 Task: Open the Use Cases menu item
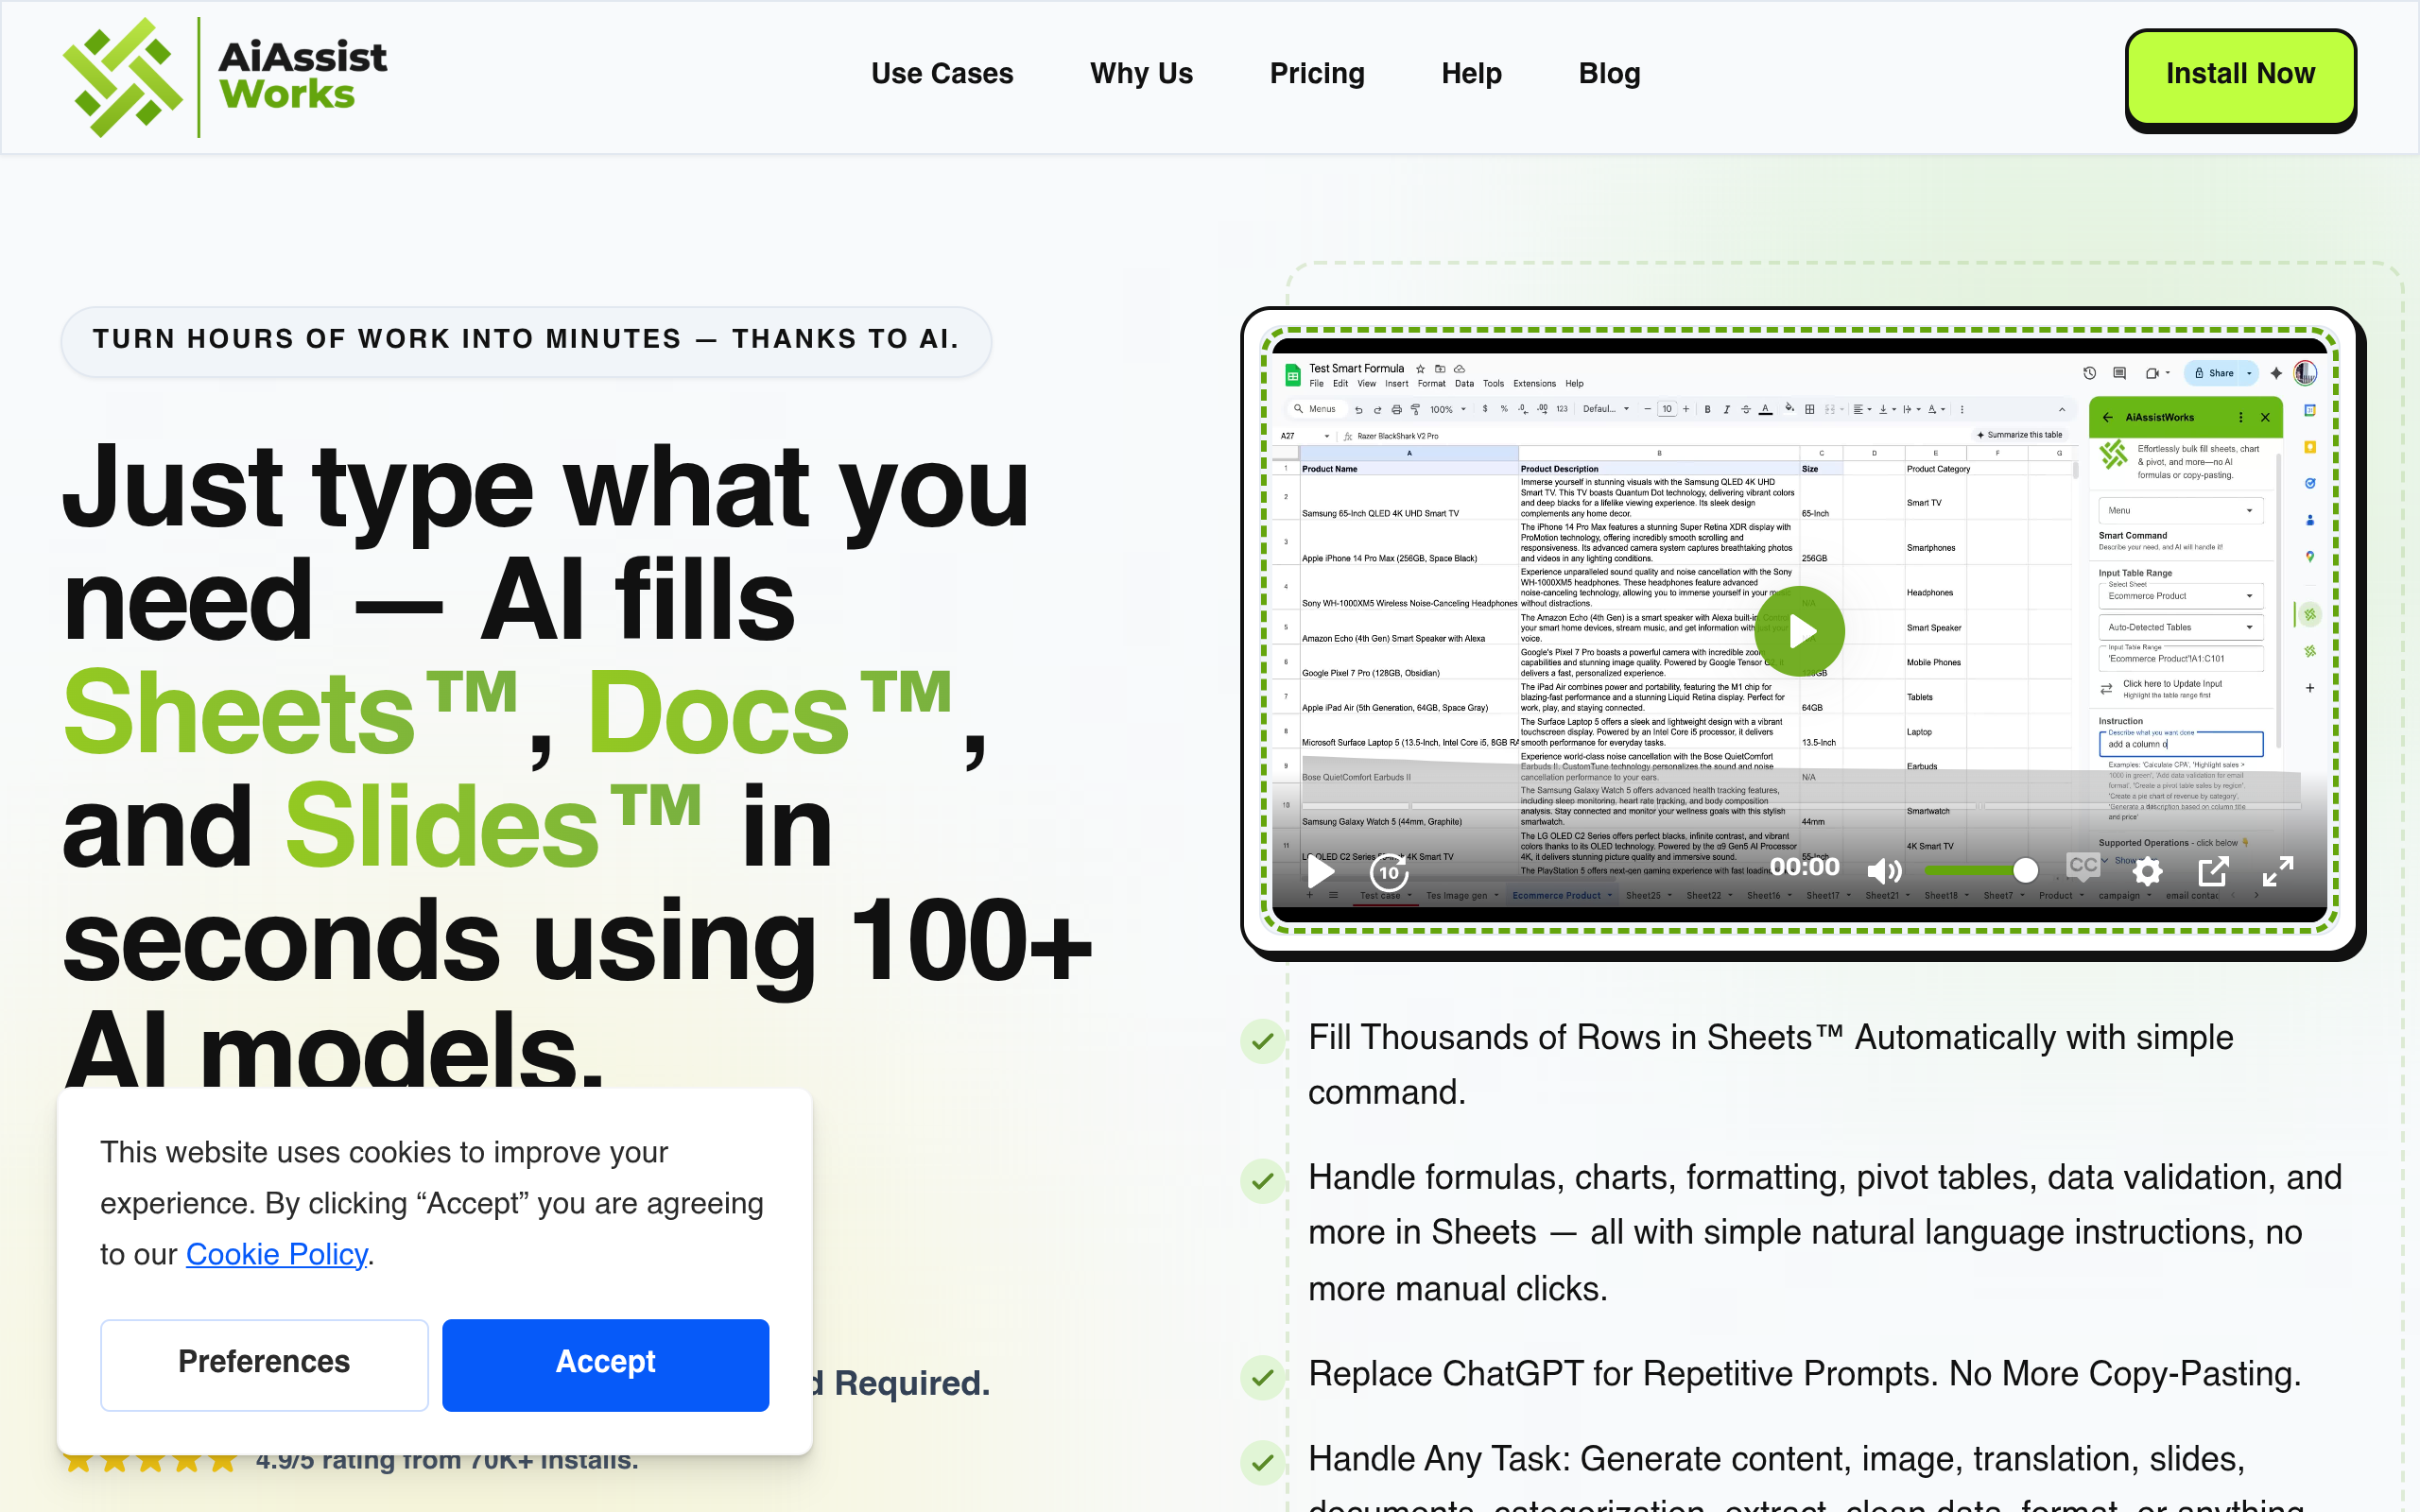point(942,73)
